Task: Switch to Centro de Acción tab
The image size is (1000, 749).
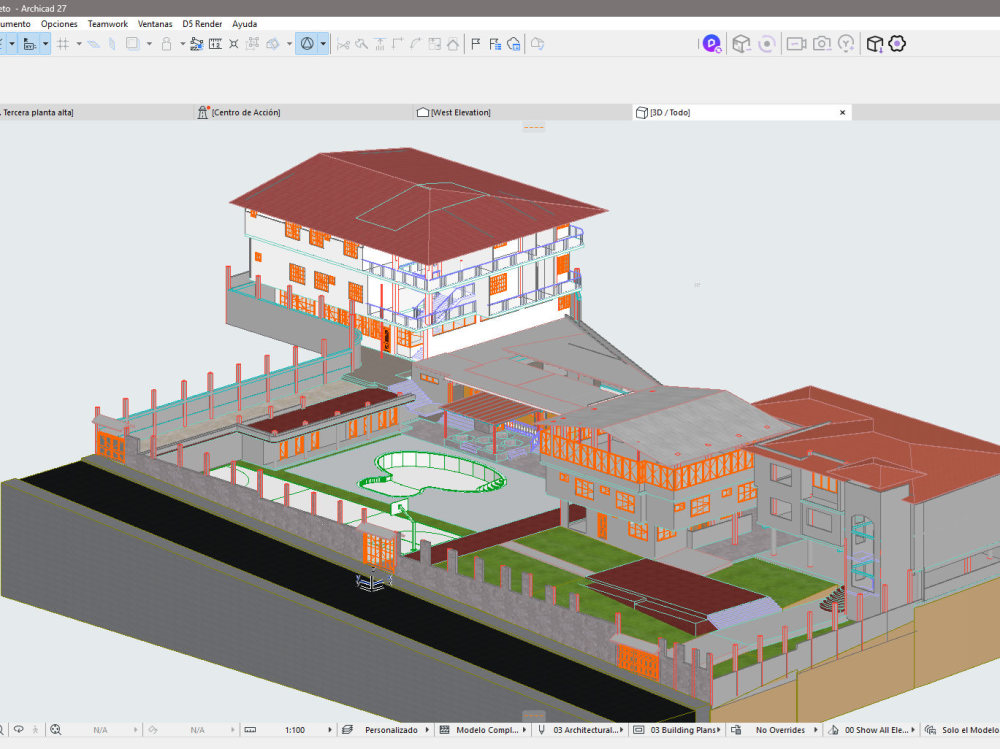Action: [303, 112]
